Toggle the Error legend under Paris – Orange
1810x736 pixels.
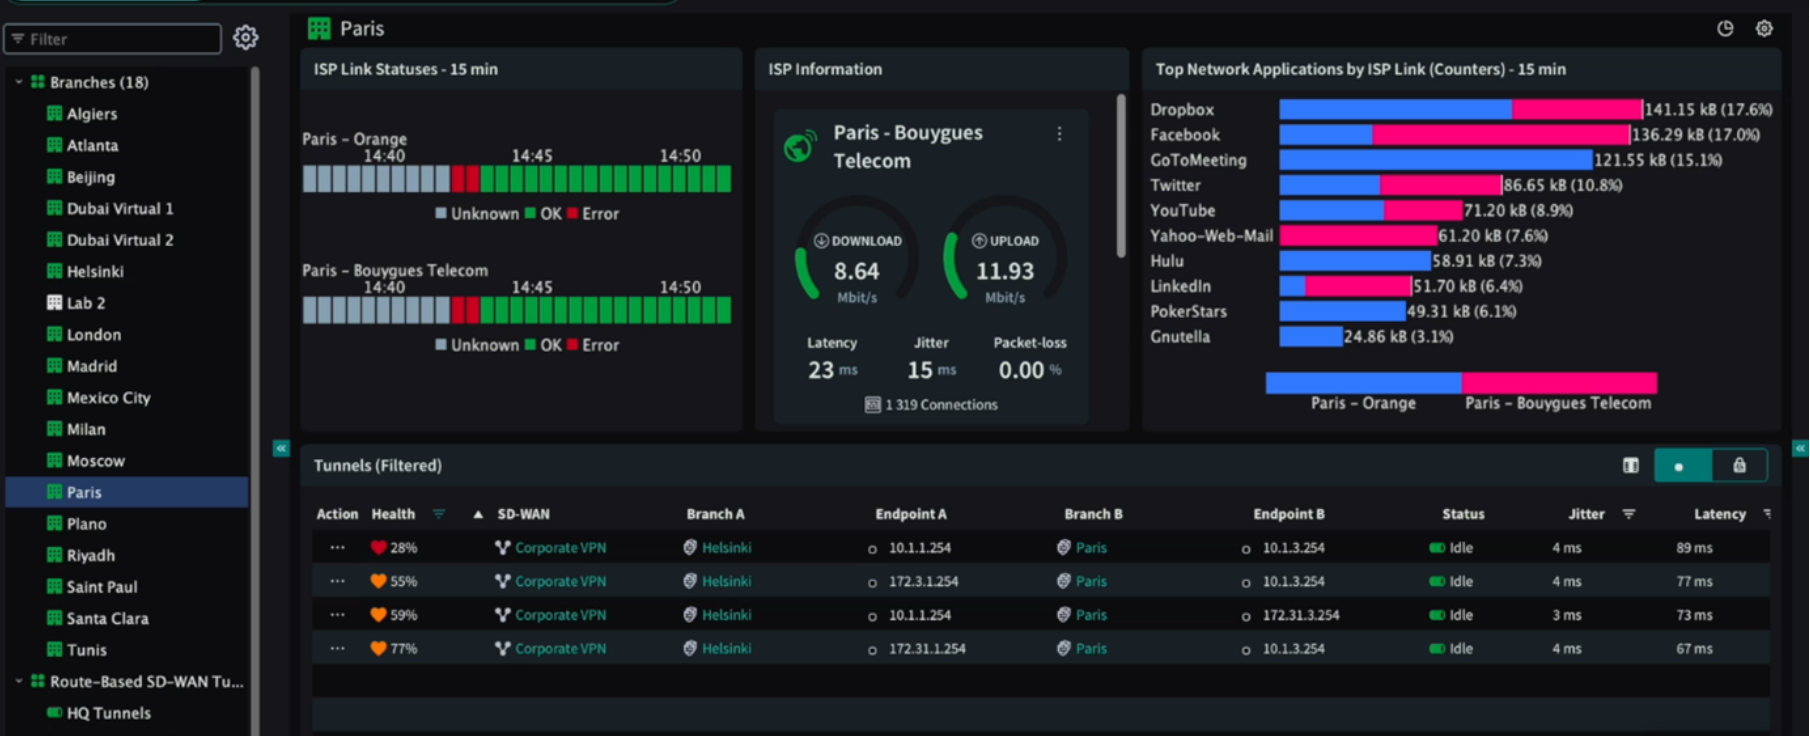(593, 214)
